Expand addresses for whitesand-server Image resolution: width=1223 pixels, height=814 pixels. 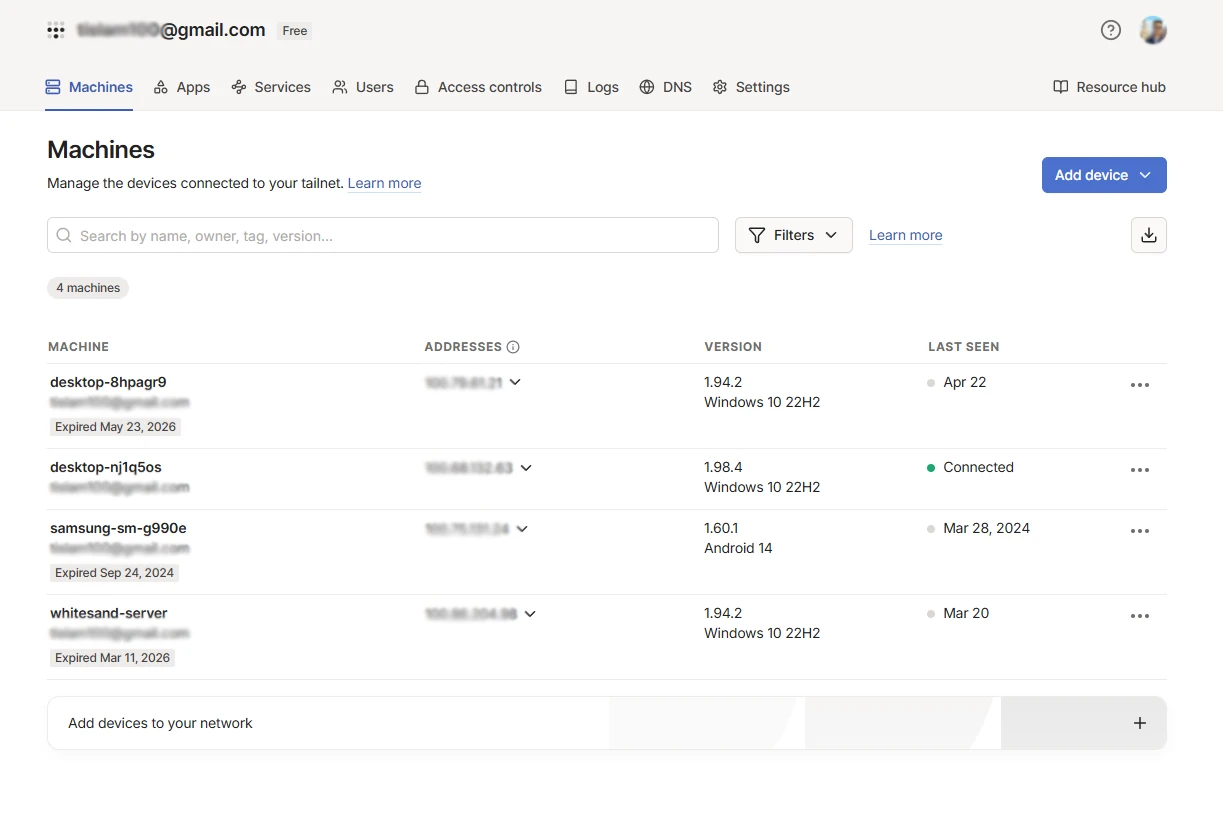tap(530, 613)
